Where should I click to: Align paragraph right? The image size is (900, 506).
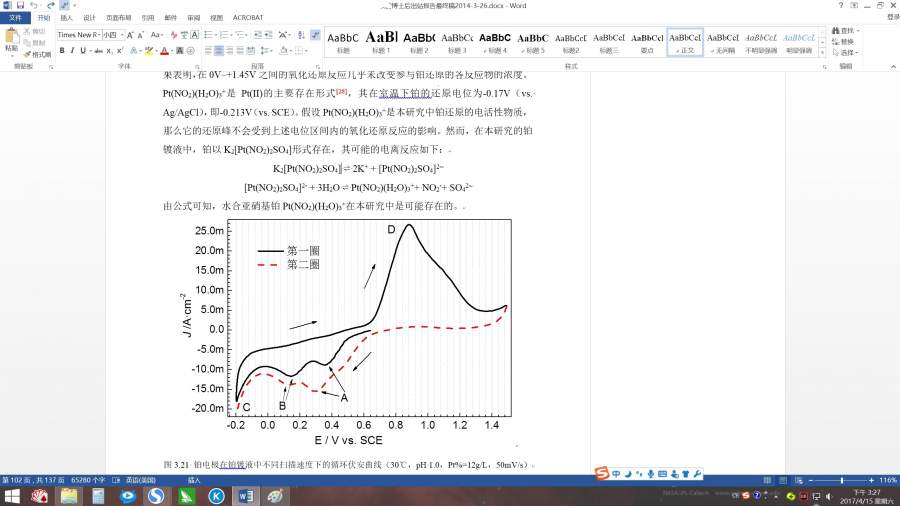point(230,51)
